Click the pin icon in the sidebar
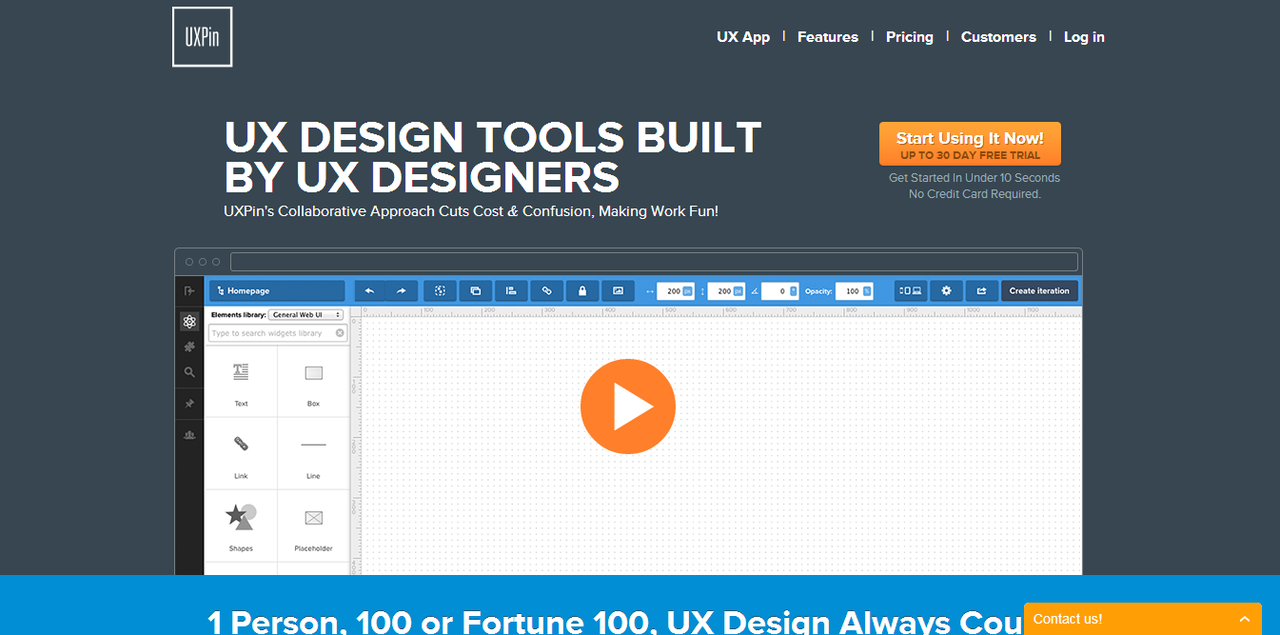The height and width of the screenshot is (635, 1280). coord(189,404)
